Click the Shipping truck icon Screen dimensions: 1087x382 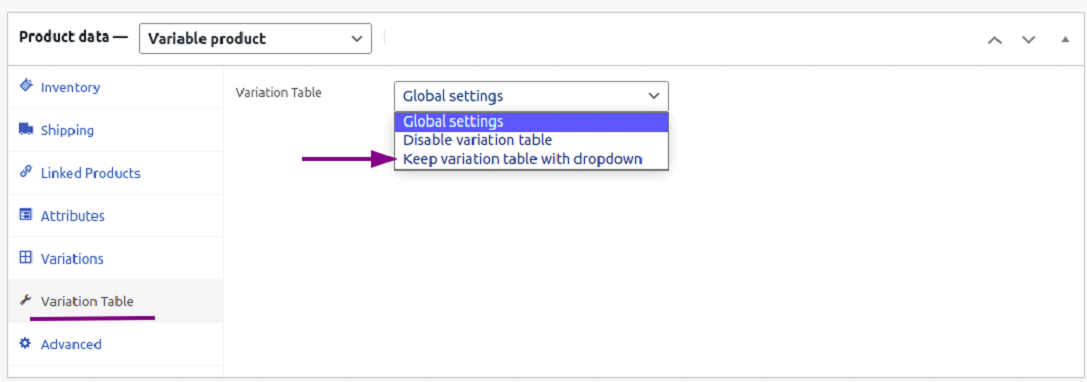click(26, 129)
